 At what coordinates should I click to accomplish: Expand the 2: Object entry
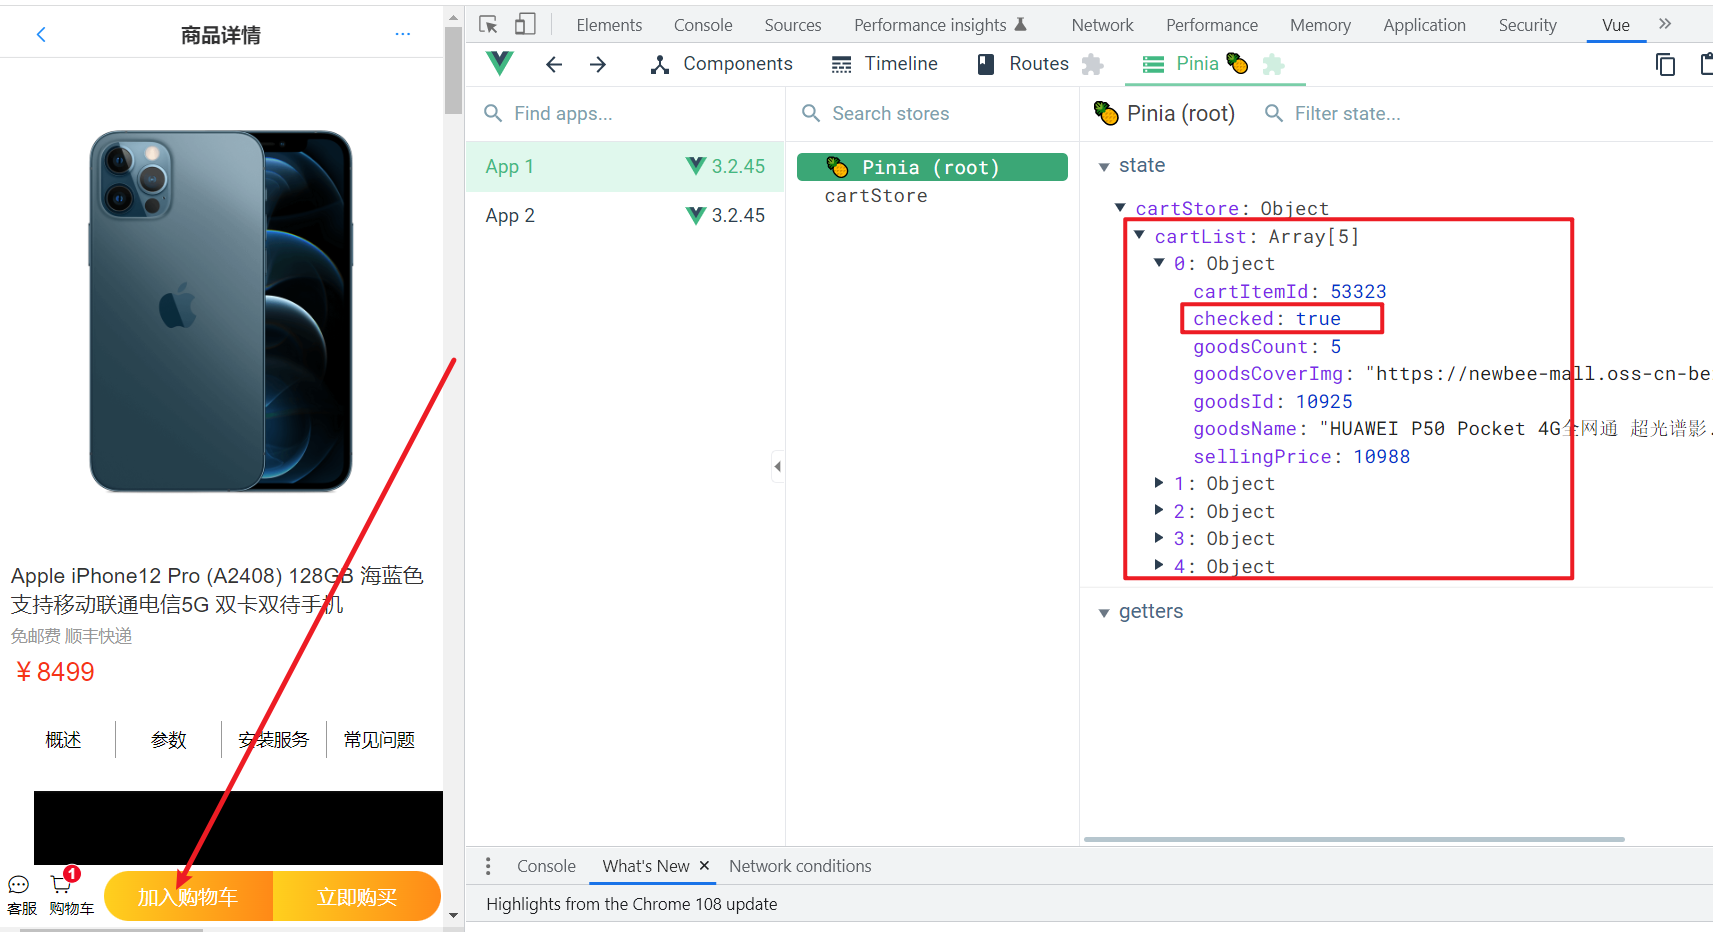(x=1159, y=510)
